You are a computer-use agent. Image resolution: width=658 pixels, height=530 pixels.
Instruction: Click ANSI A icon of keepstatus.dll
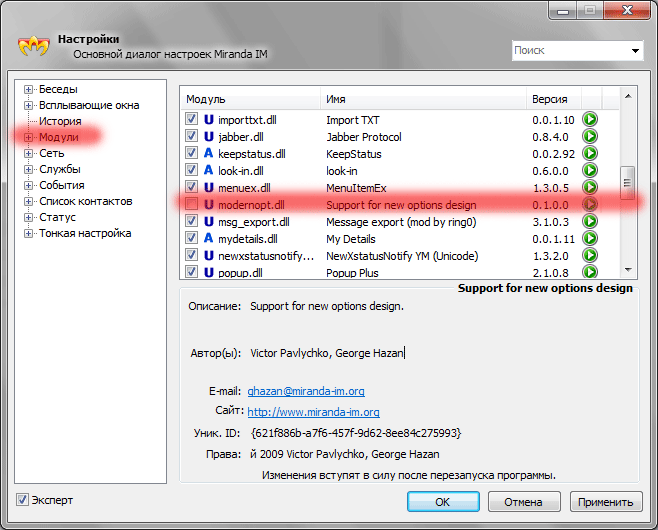tap(209, 153)
